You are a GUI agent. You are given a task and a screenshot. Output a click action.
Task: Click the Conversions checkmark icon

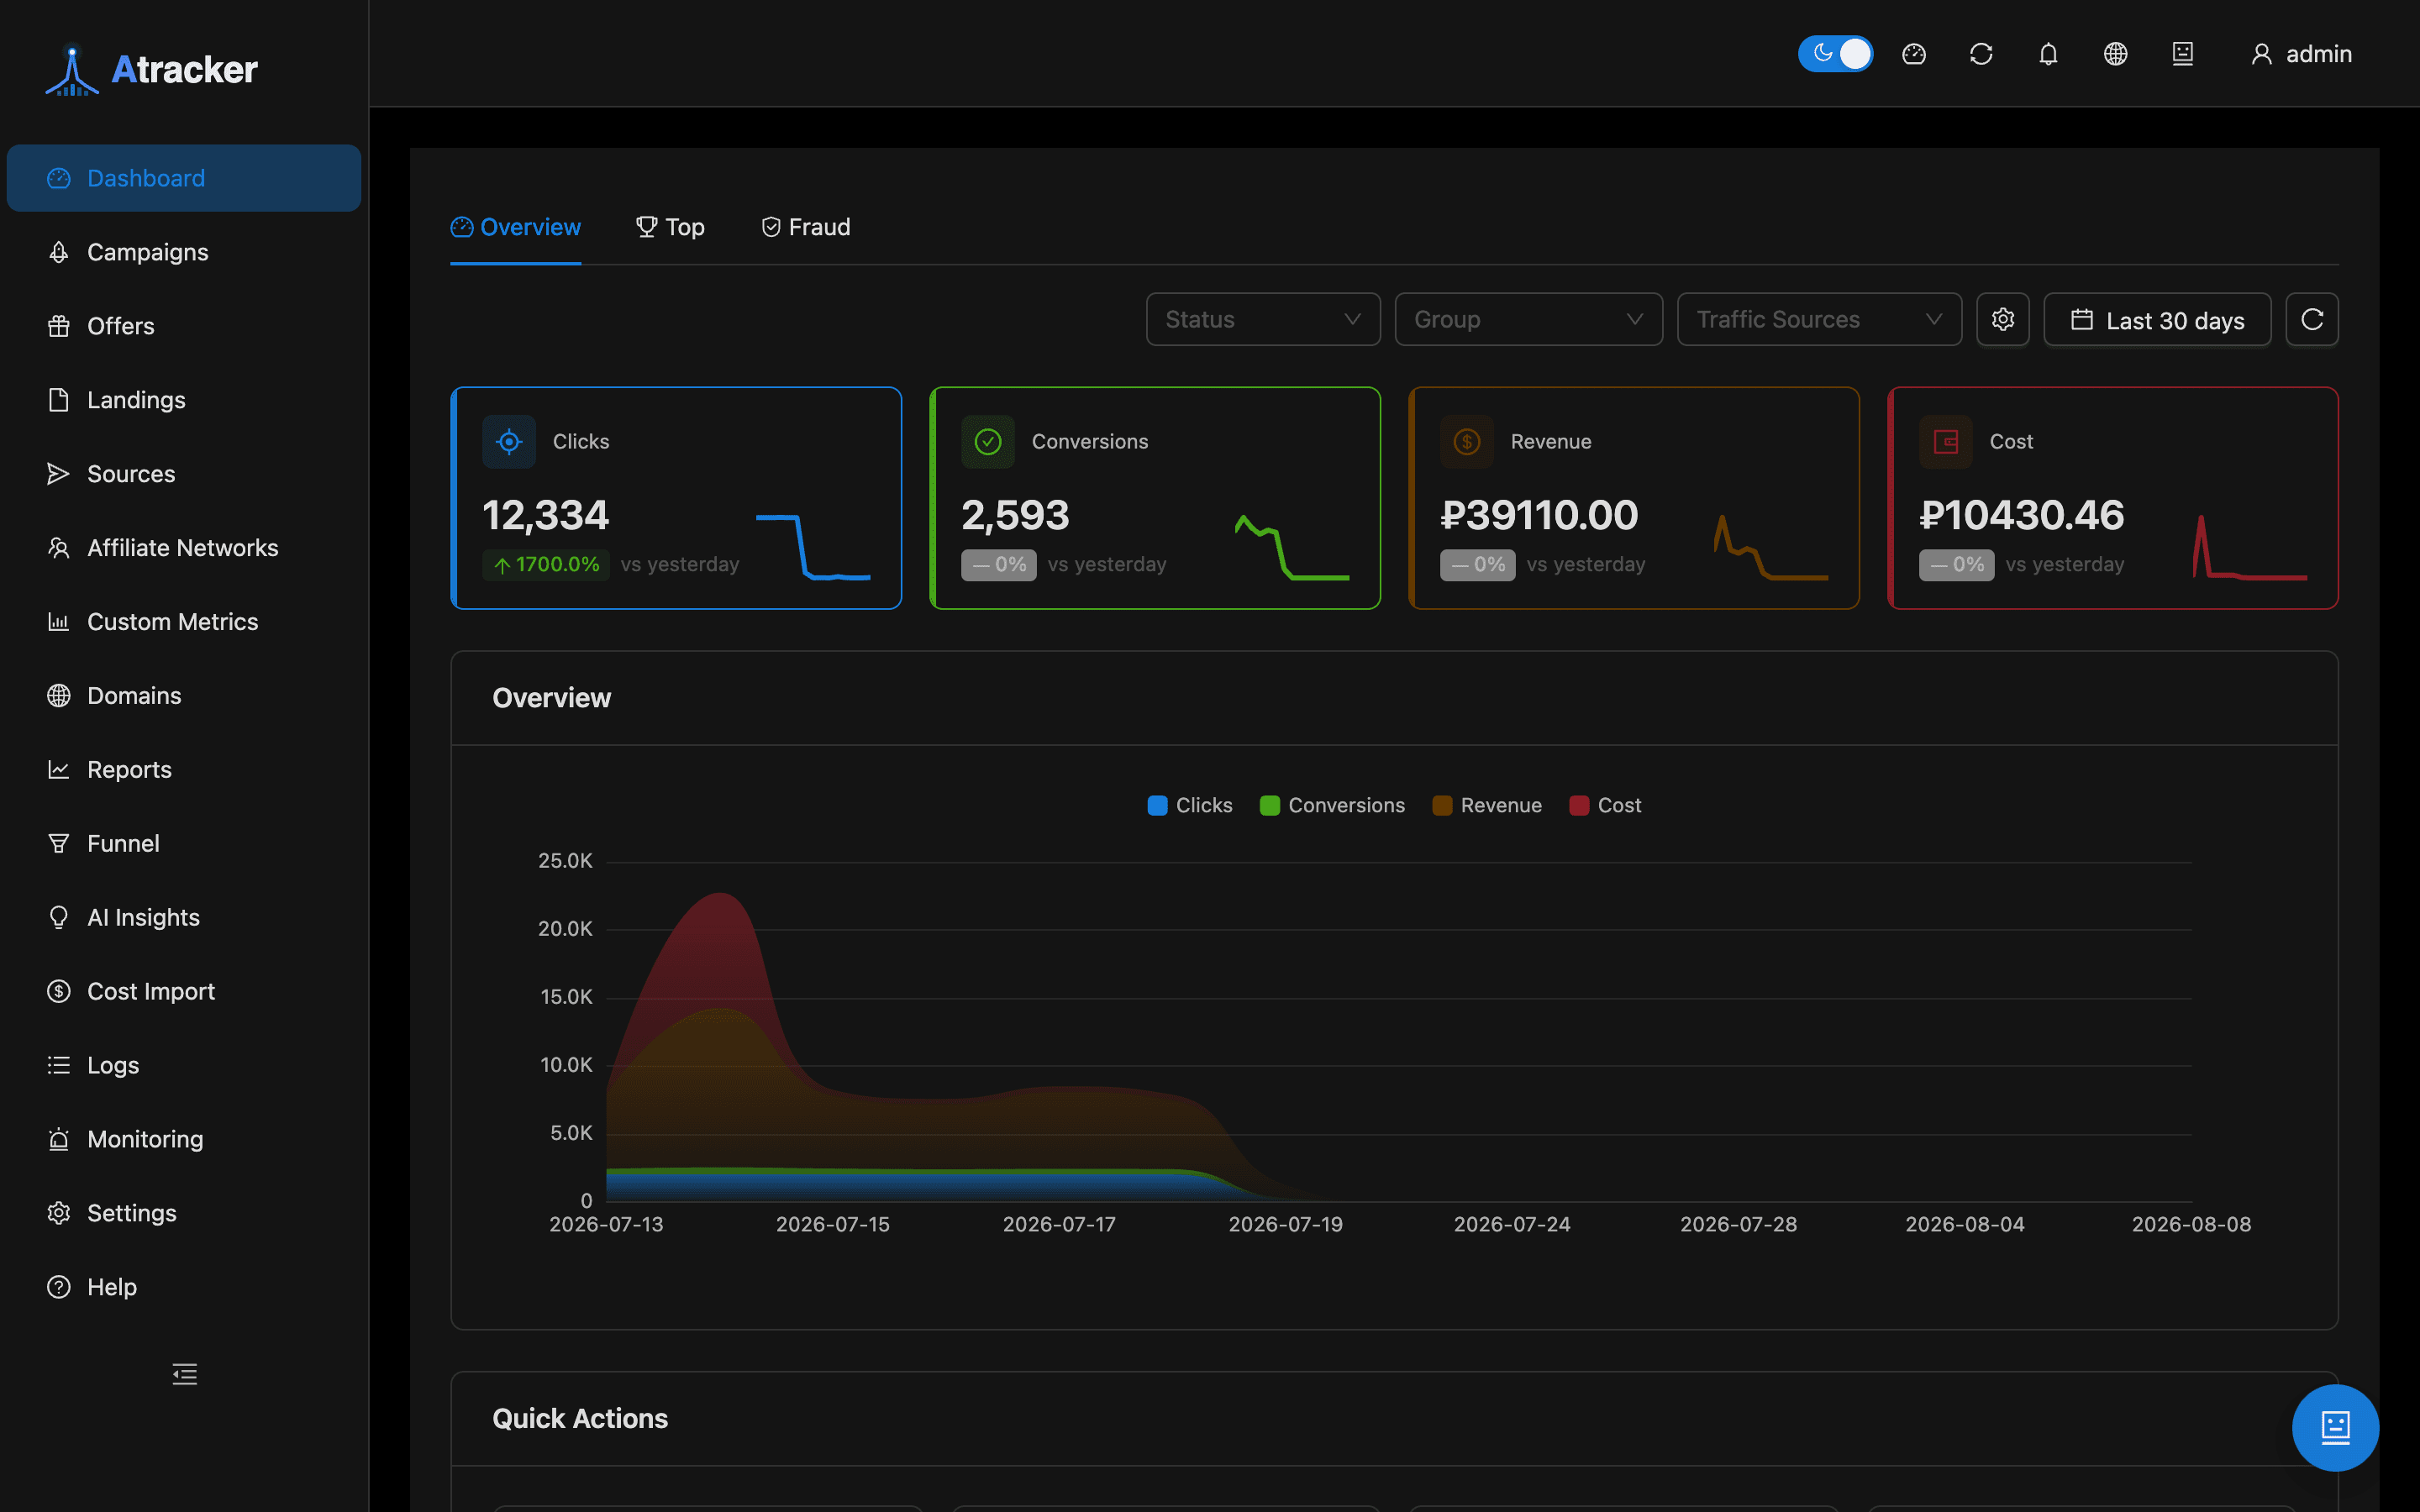coord(988,442)
